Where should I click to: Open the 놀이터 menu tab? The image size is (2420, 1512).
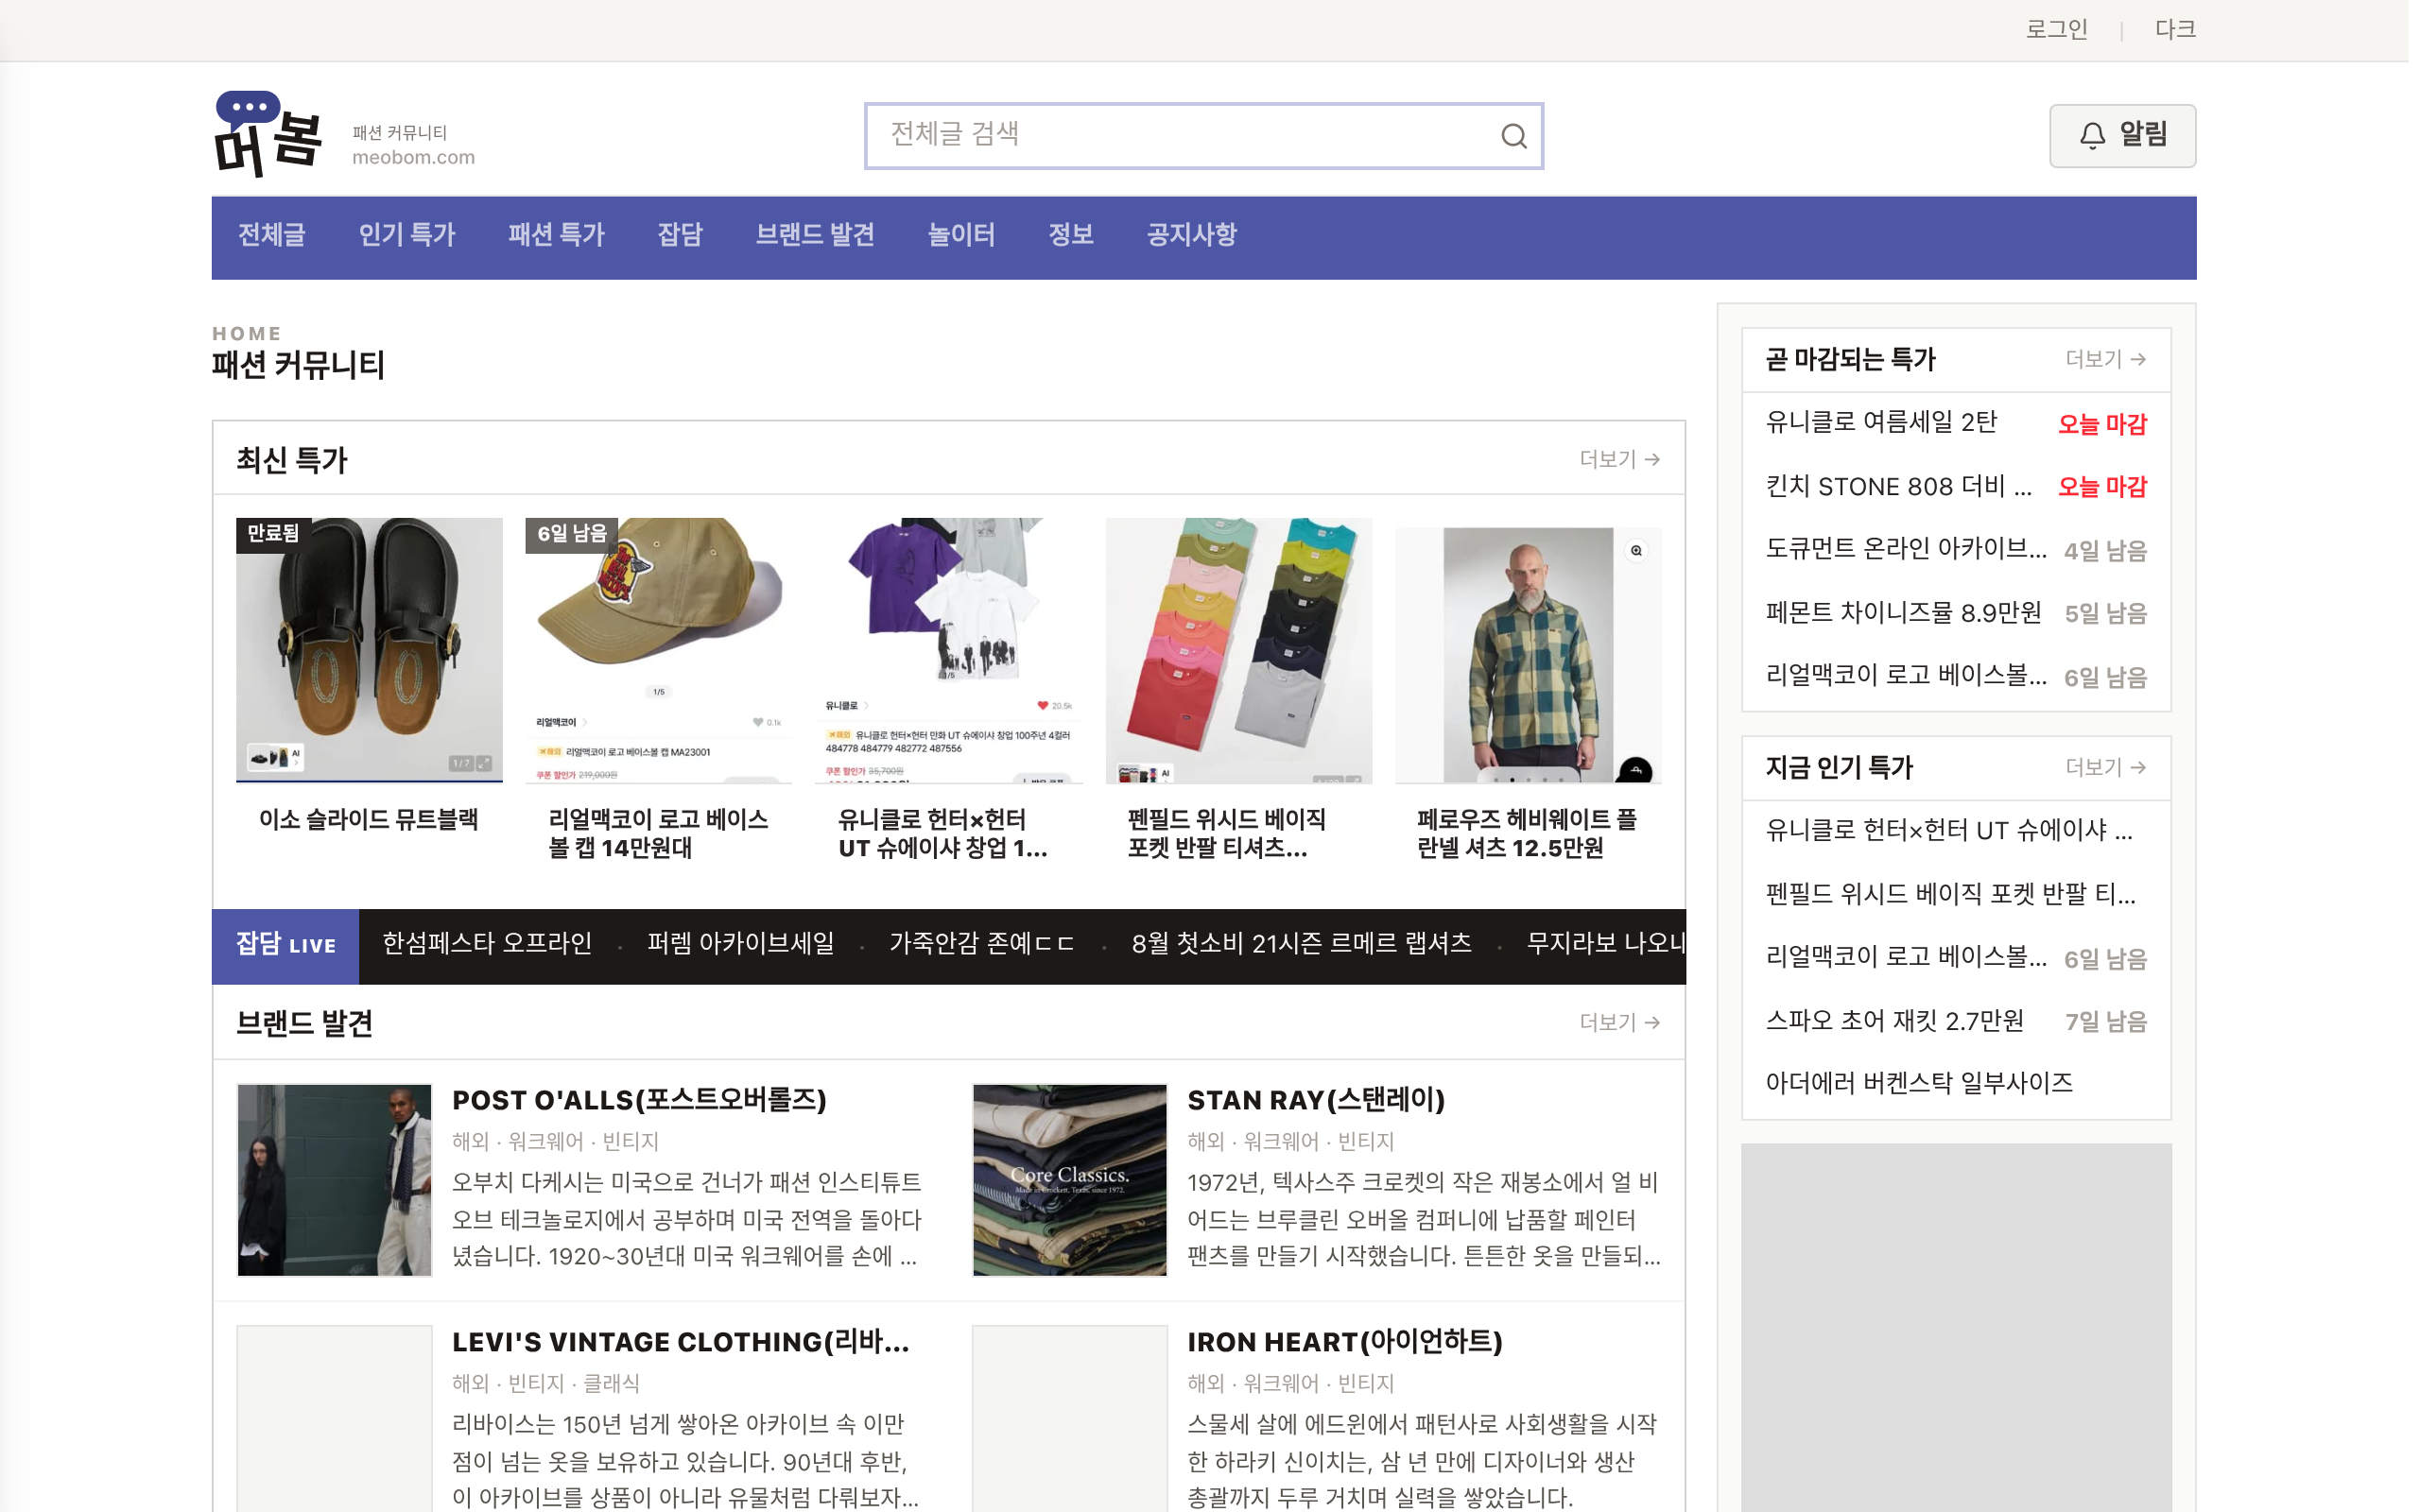click(x=965, y=236)
